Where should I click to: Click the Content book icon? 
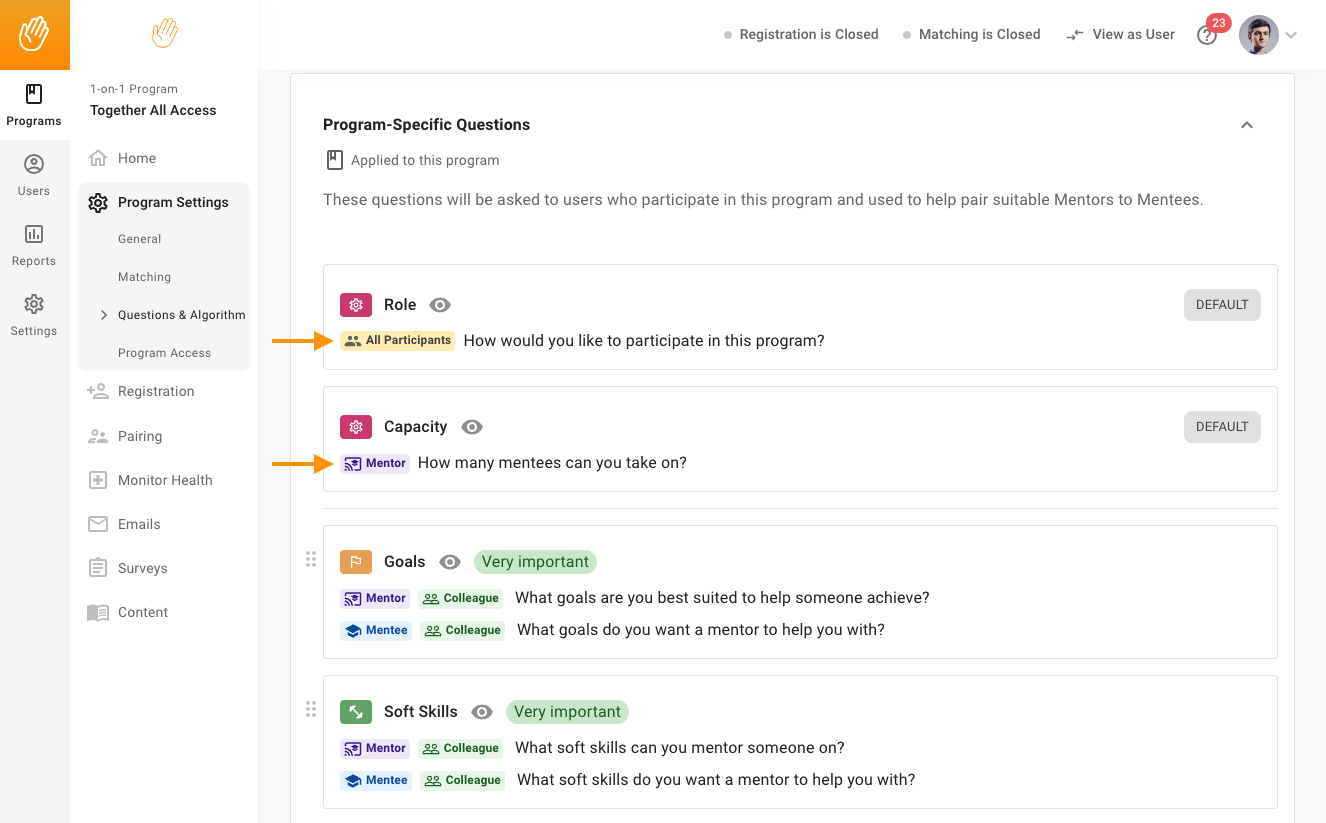[98, 612]
